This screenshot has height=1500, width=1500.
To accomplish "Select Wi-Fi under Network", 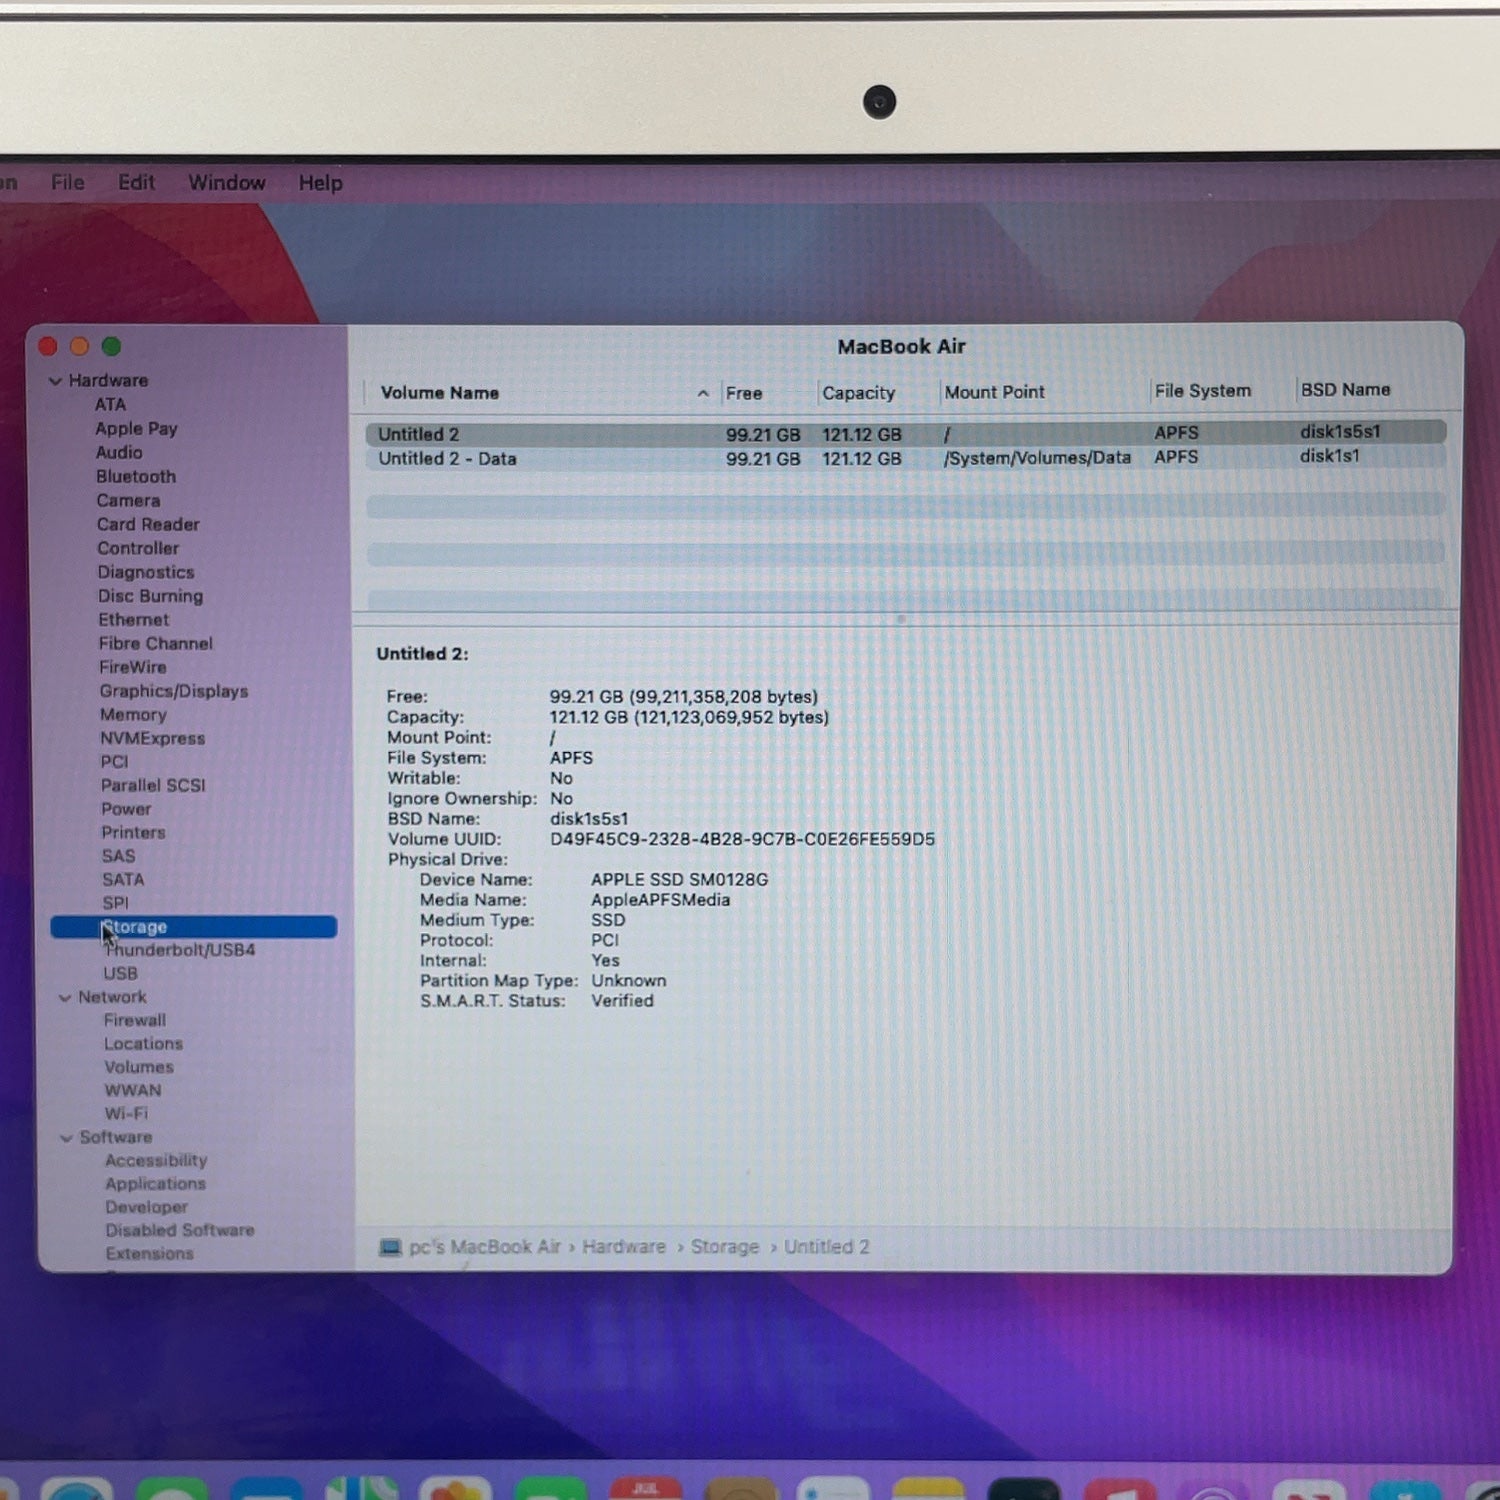I will [x=126, y=1114].
